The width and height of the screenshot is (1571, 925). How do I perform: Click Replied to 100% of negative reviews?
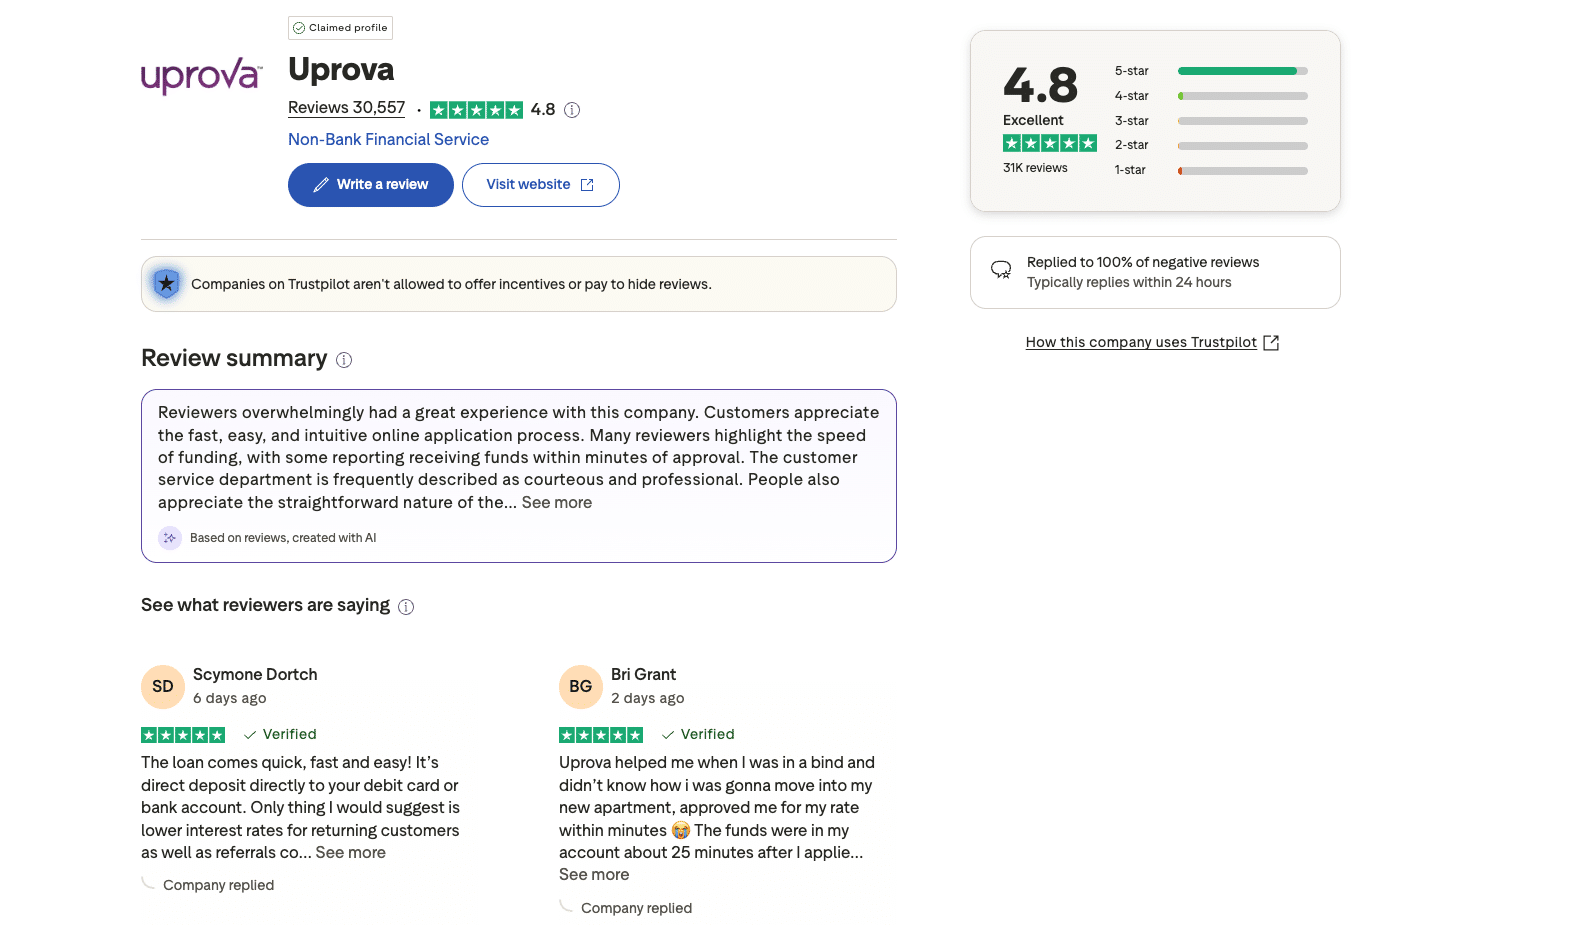tap(1143, 263)
